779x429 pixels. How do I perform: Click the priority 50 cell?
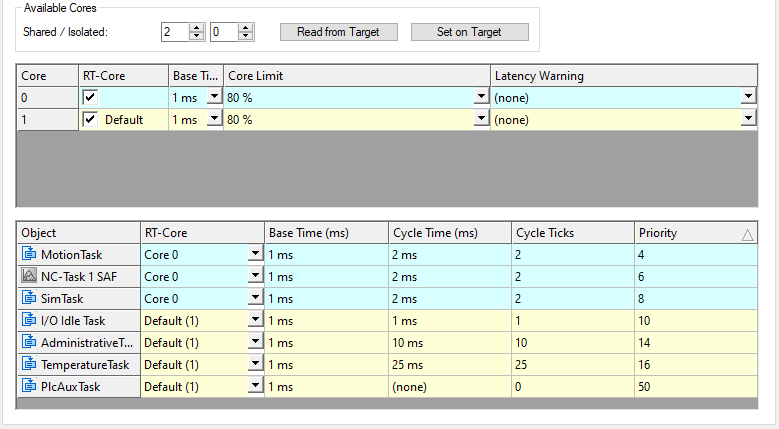[696, 386]
